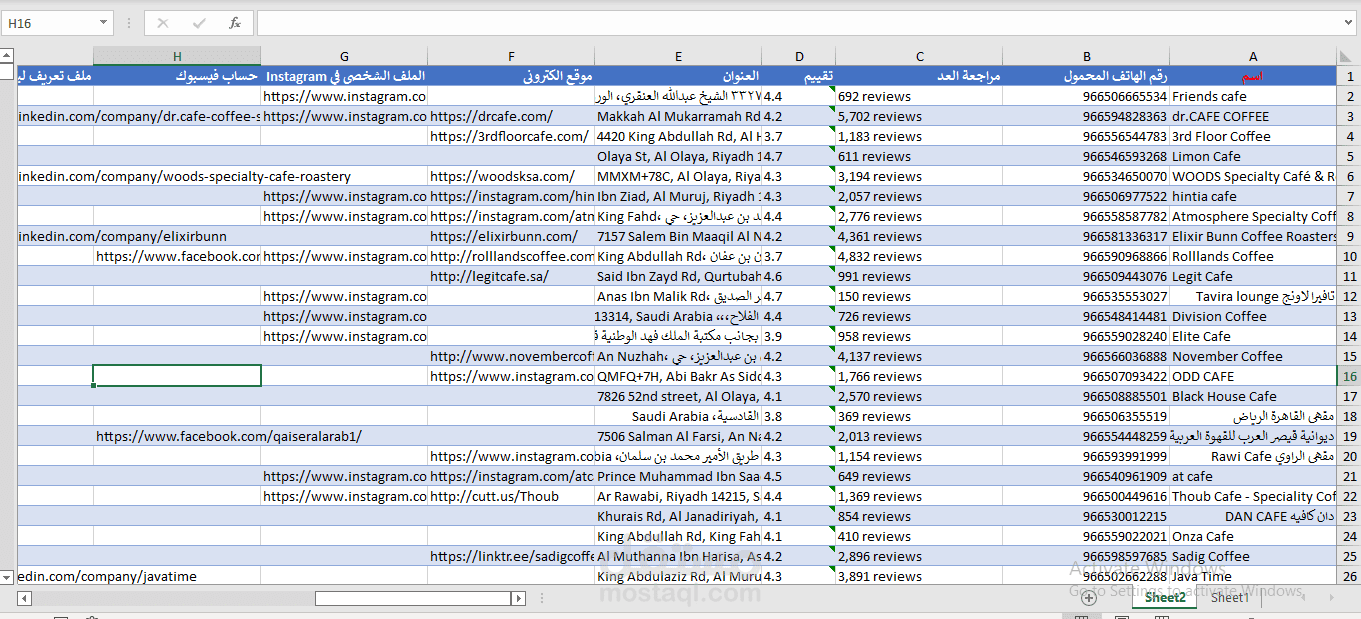Select column E header

pos(678,57)
